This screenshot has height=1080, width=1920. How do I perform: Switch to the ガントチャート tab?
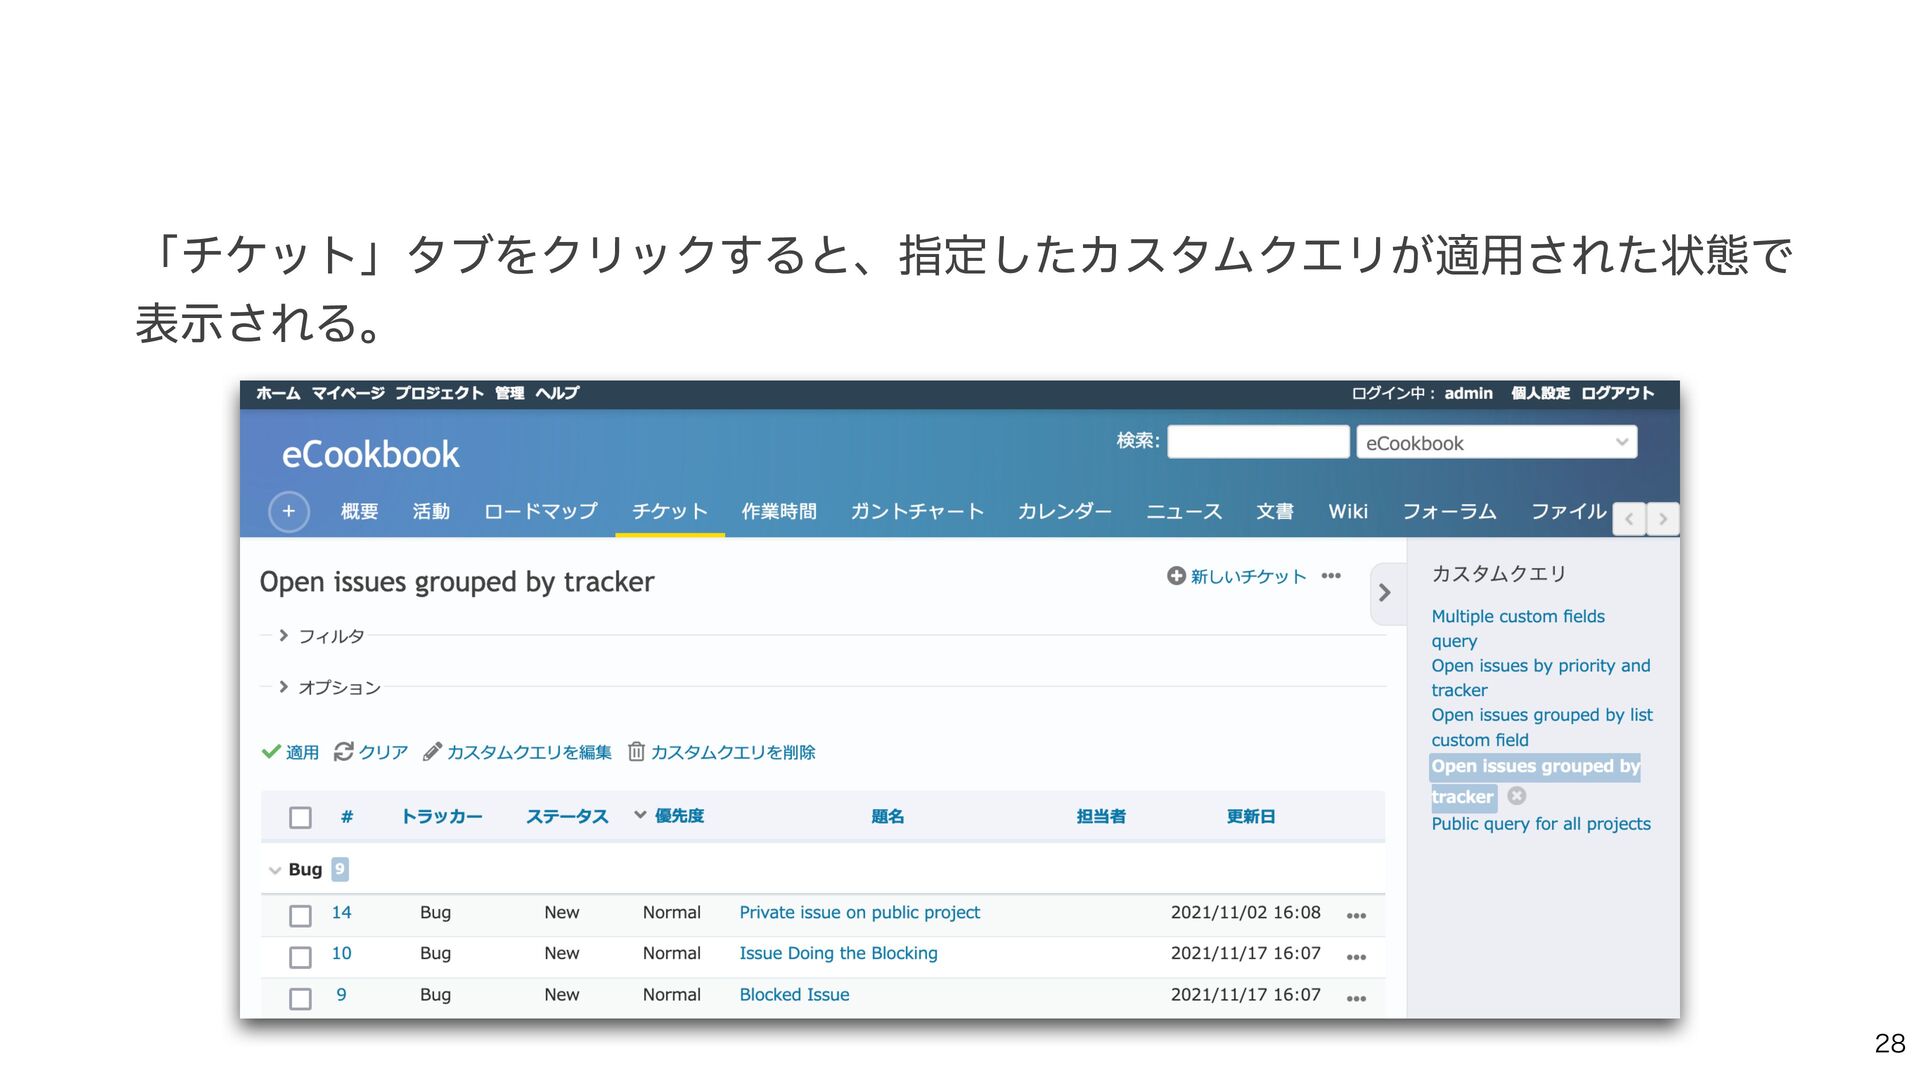[x=917, y=512]
